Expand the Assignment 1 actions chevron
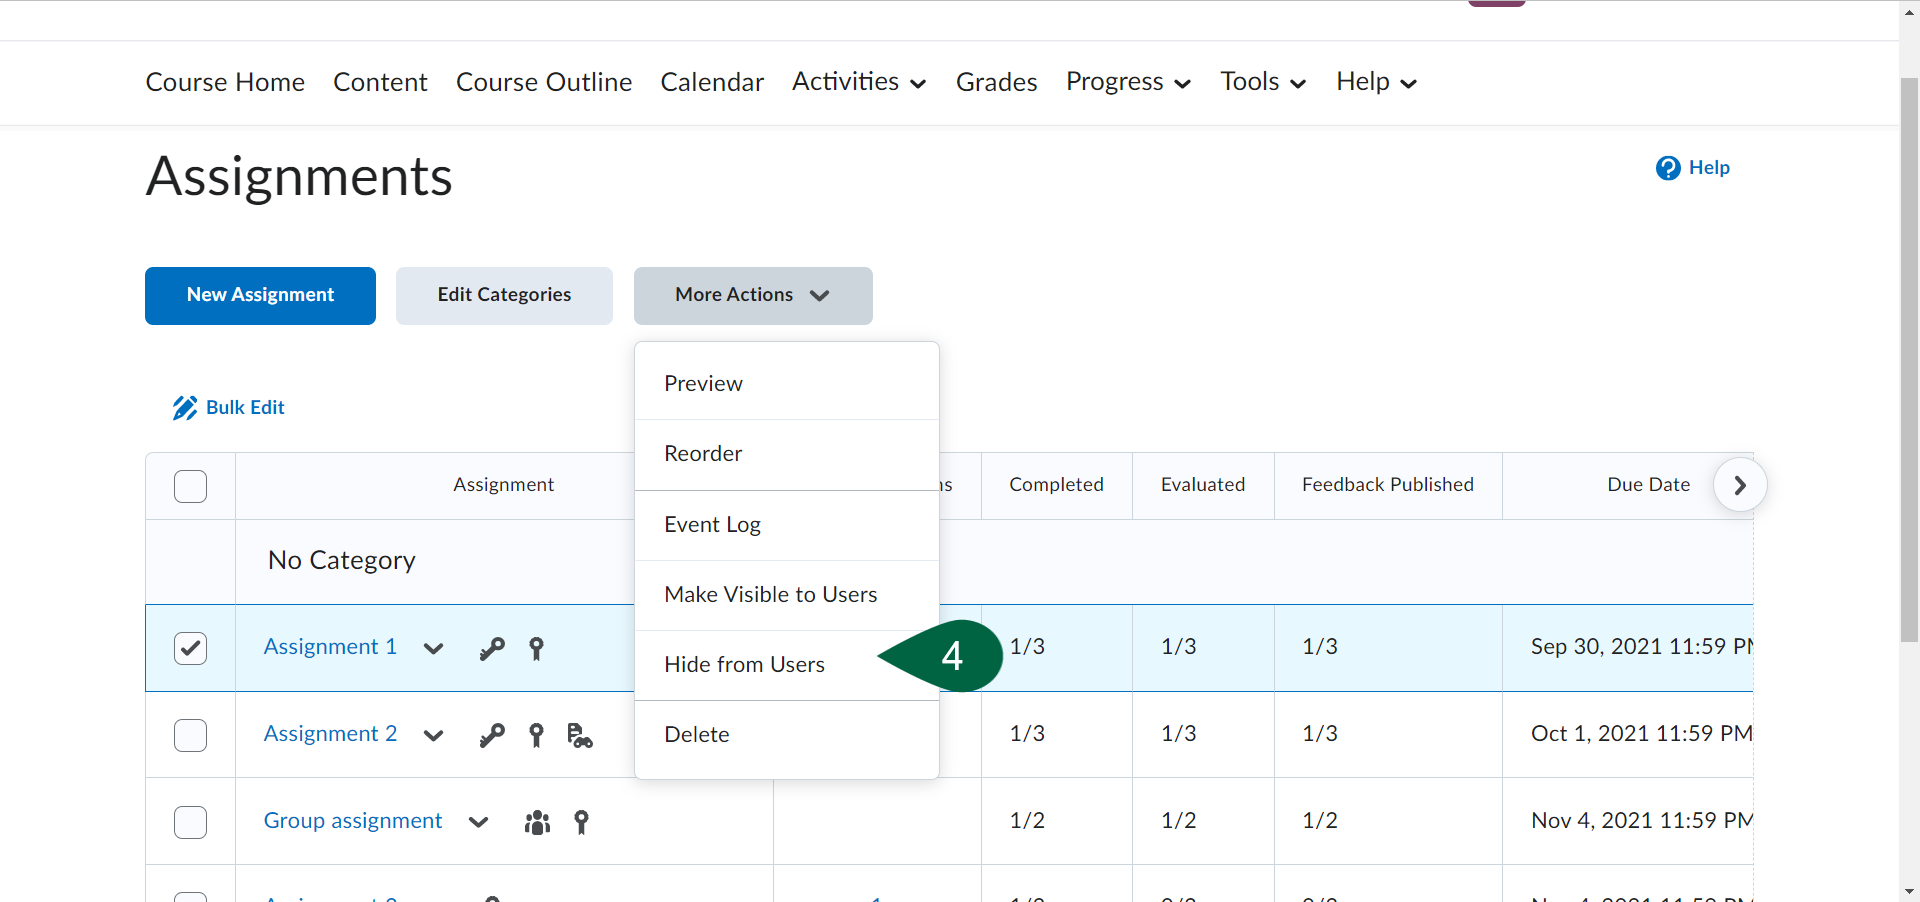This screenshot has height=902, width=1920. pyautogui.click(x=432, y=649)
